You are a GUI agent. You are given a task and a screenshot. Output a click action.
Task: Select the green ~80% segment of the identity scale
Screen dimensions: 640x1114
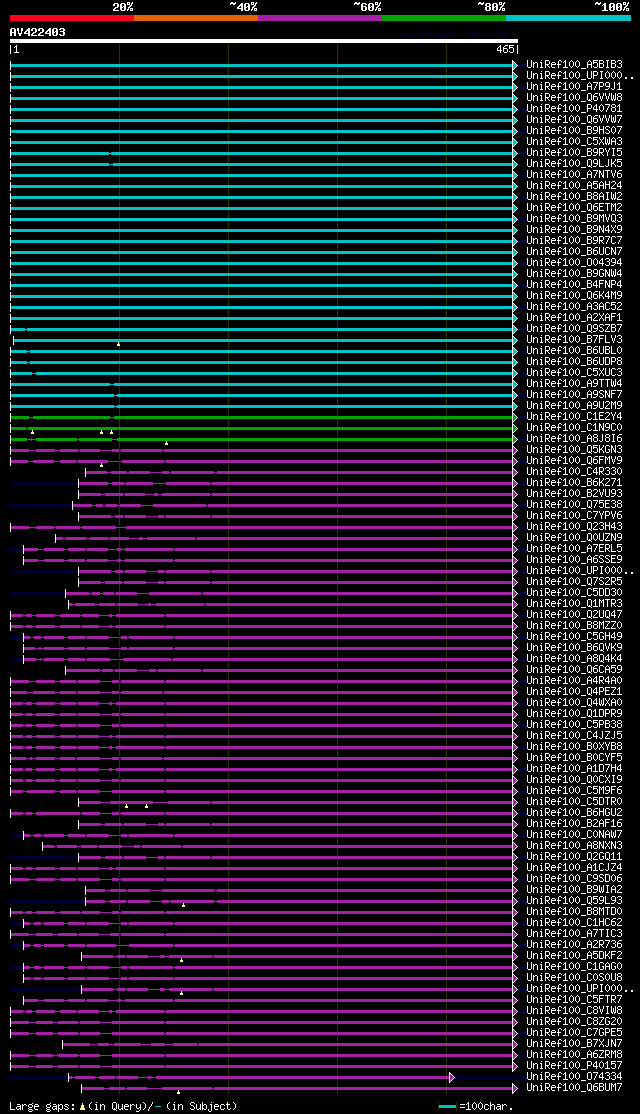click(x=444, y=18)
